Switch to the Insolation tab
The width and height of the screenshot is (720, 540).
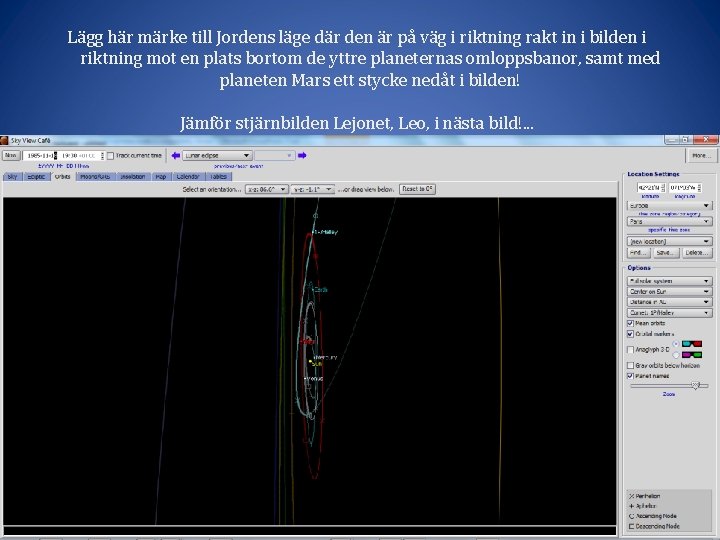click(133, 177)
